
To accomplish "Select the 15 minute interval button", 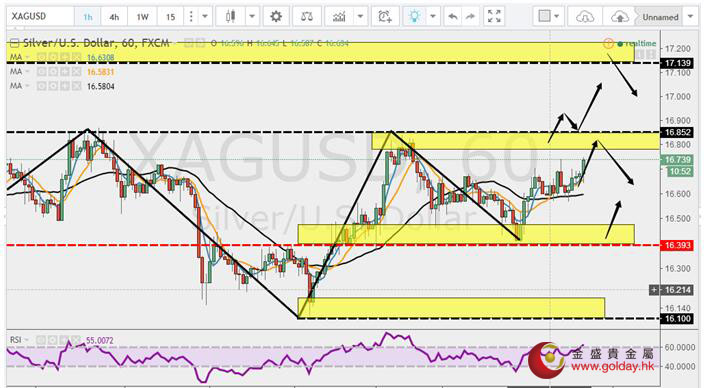I will pos(170,17).
